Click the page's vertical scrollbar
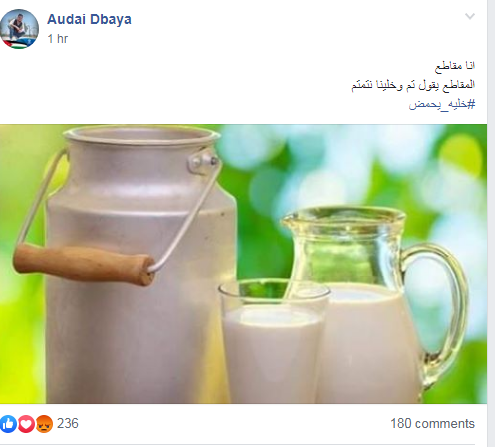Viewport: 495px width, 447px height. point(491,223)
